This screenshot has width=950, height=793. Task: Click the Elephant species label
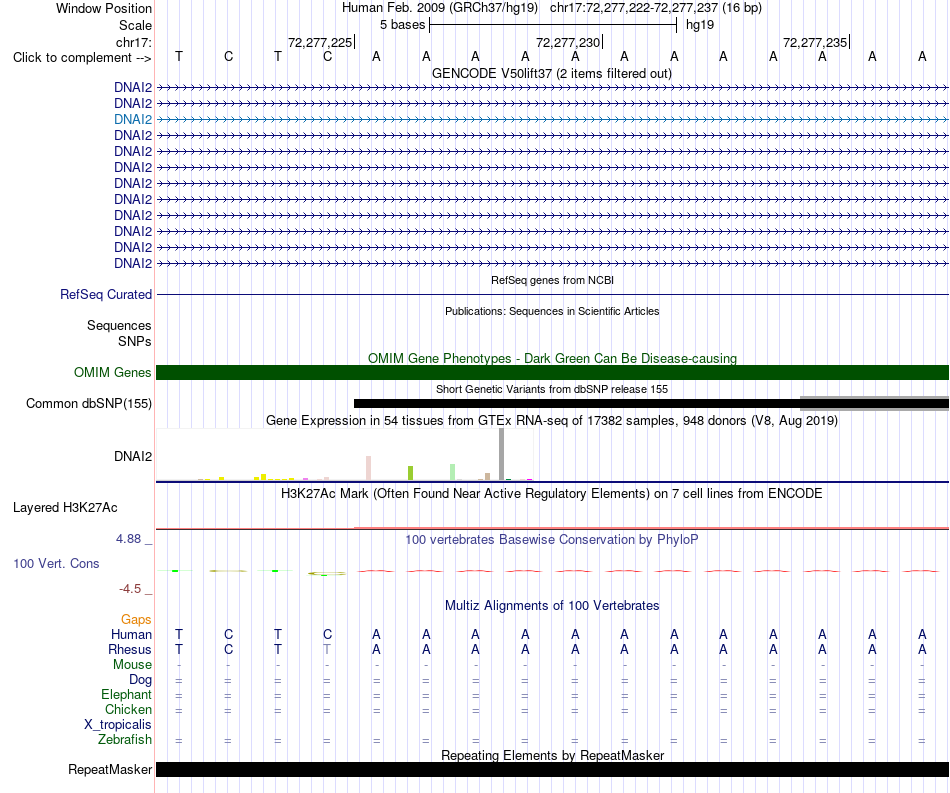126,694
